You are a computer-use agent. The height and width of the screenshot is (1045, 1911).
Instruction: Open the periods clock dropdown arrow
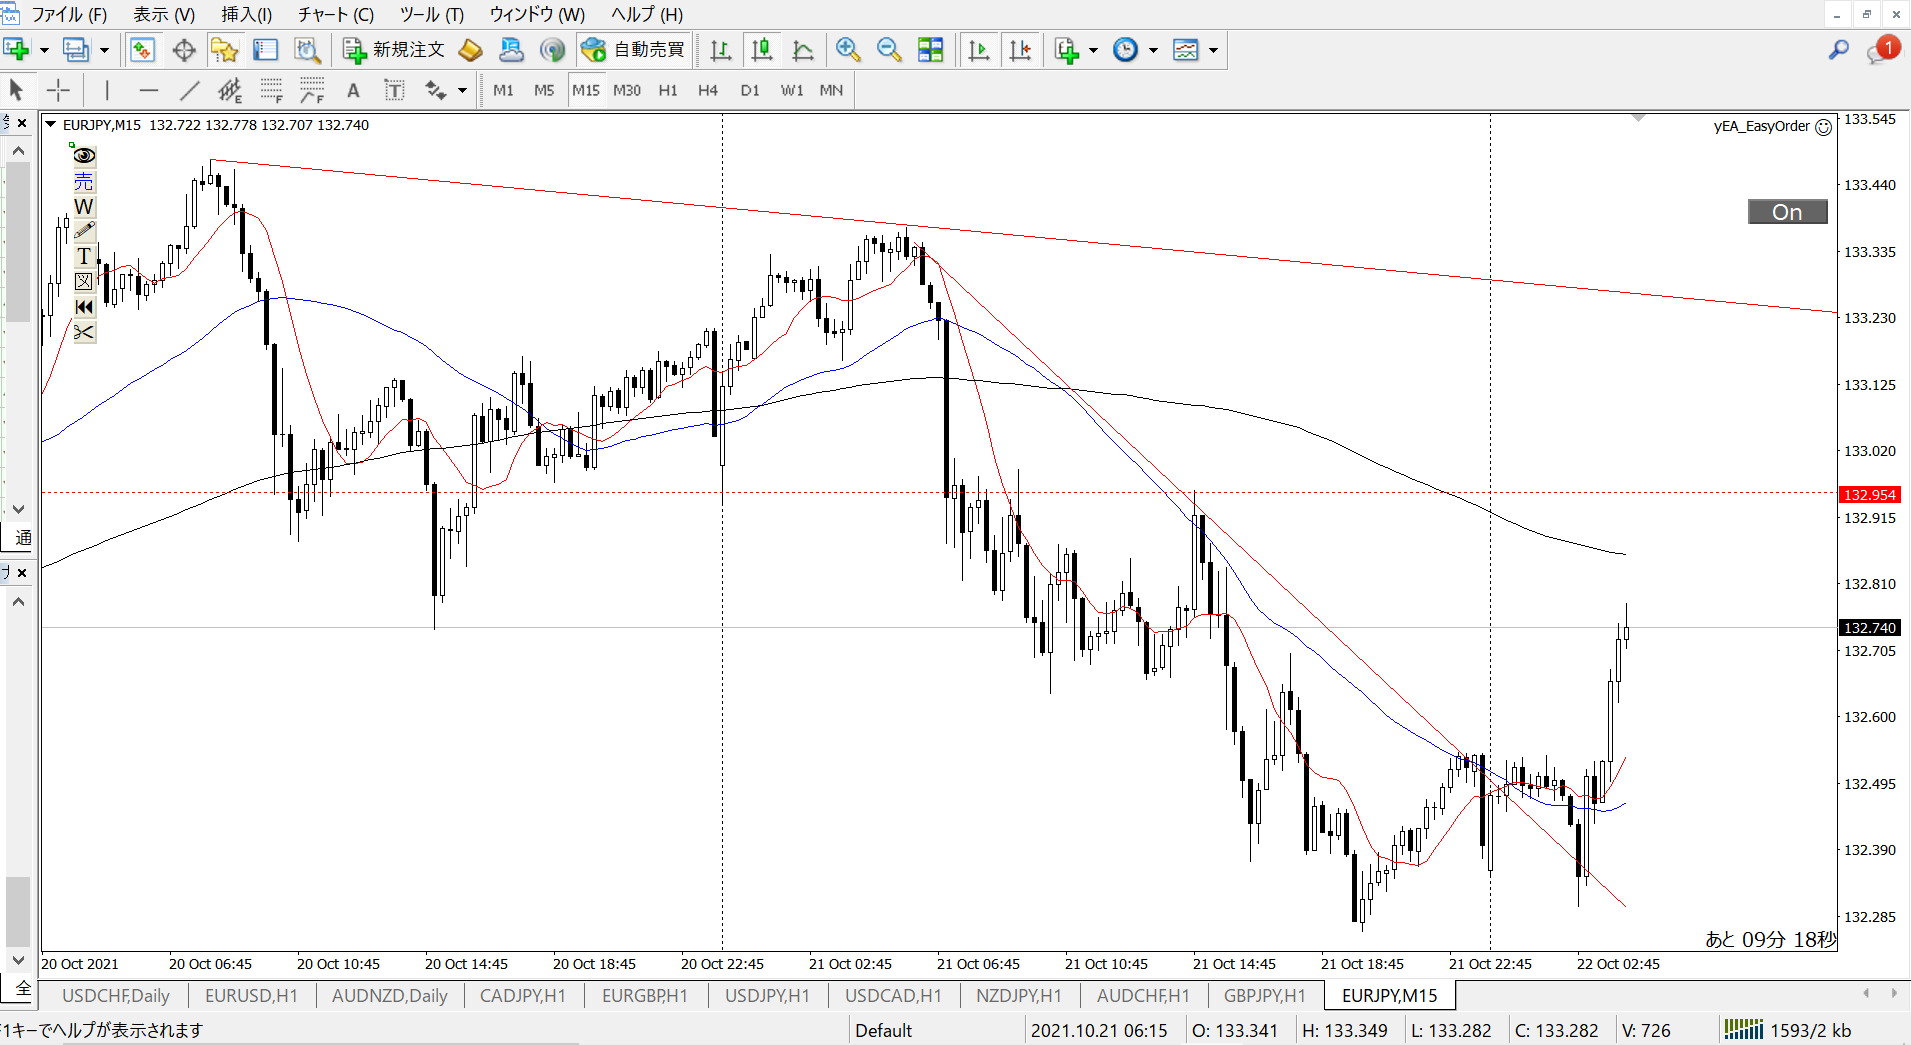(x=1153, y=50)
